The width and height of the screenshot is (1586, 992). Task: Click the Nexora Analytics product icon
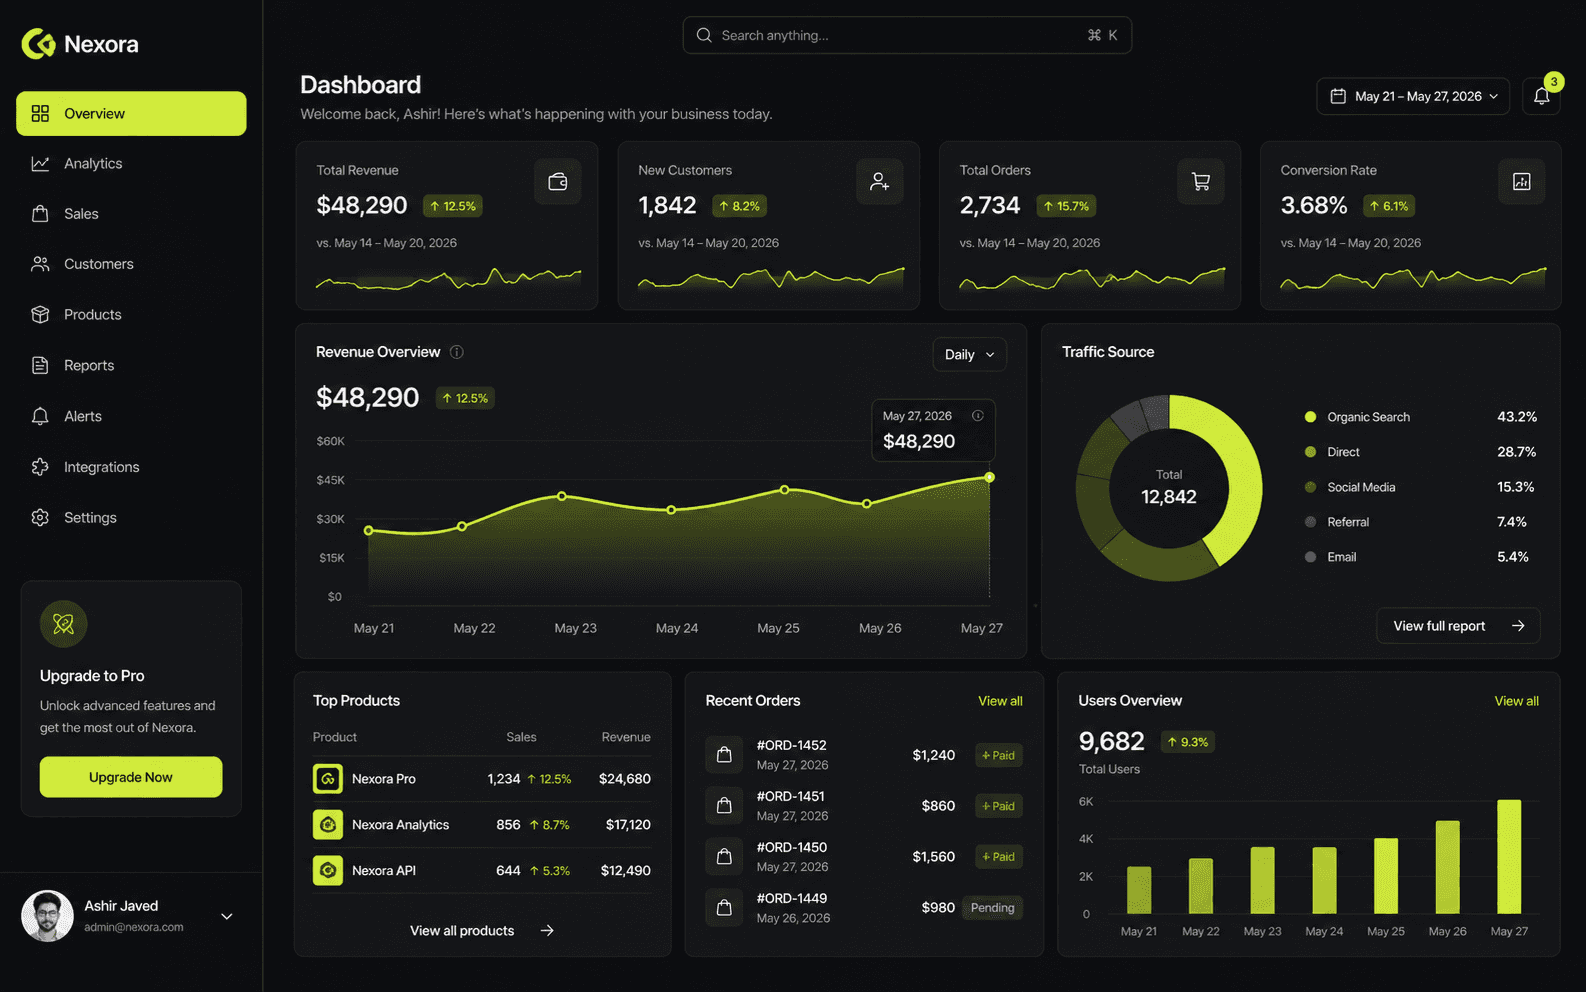coord(328,825)
